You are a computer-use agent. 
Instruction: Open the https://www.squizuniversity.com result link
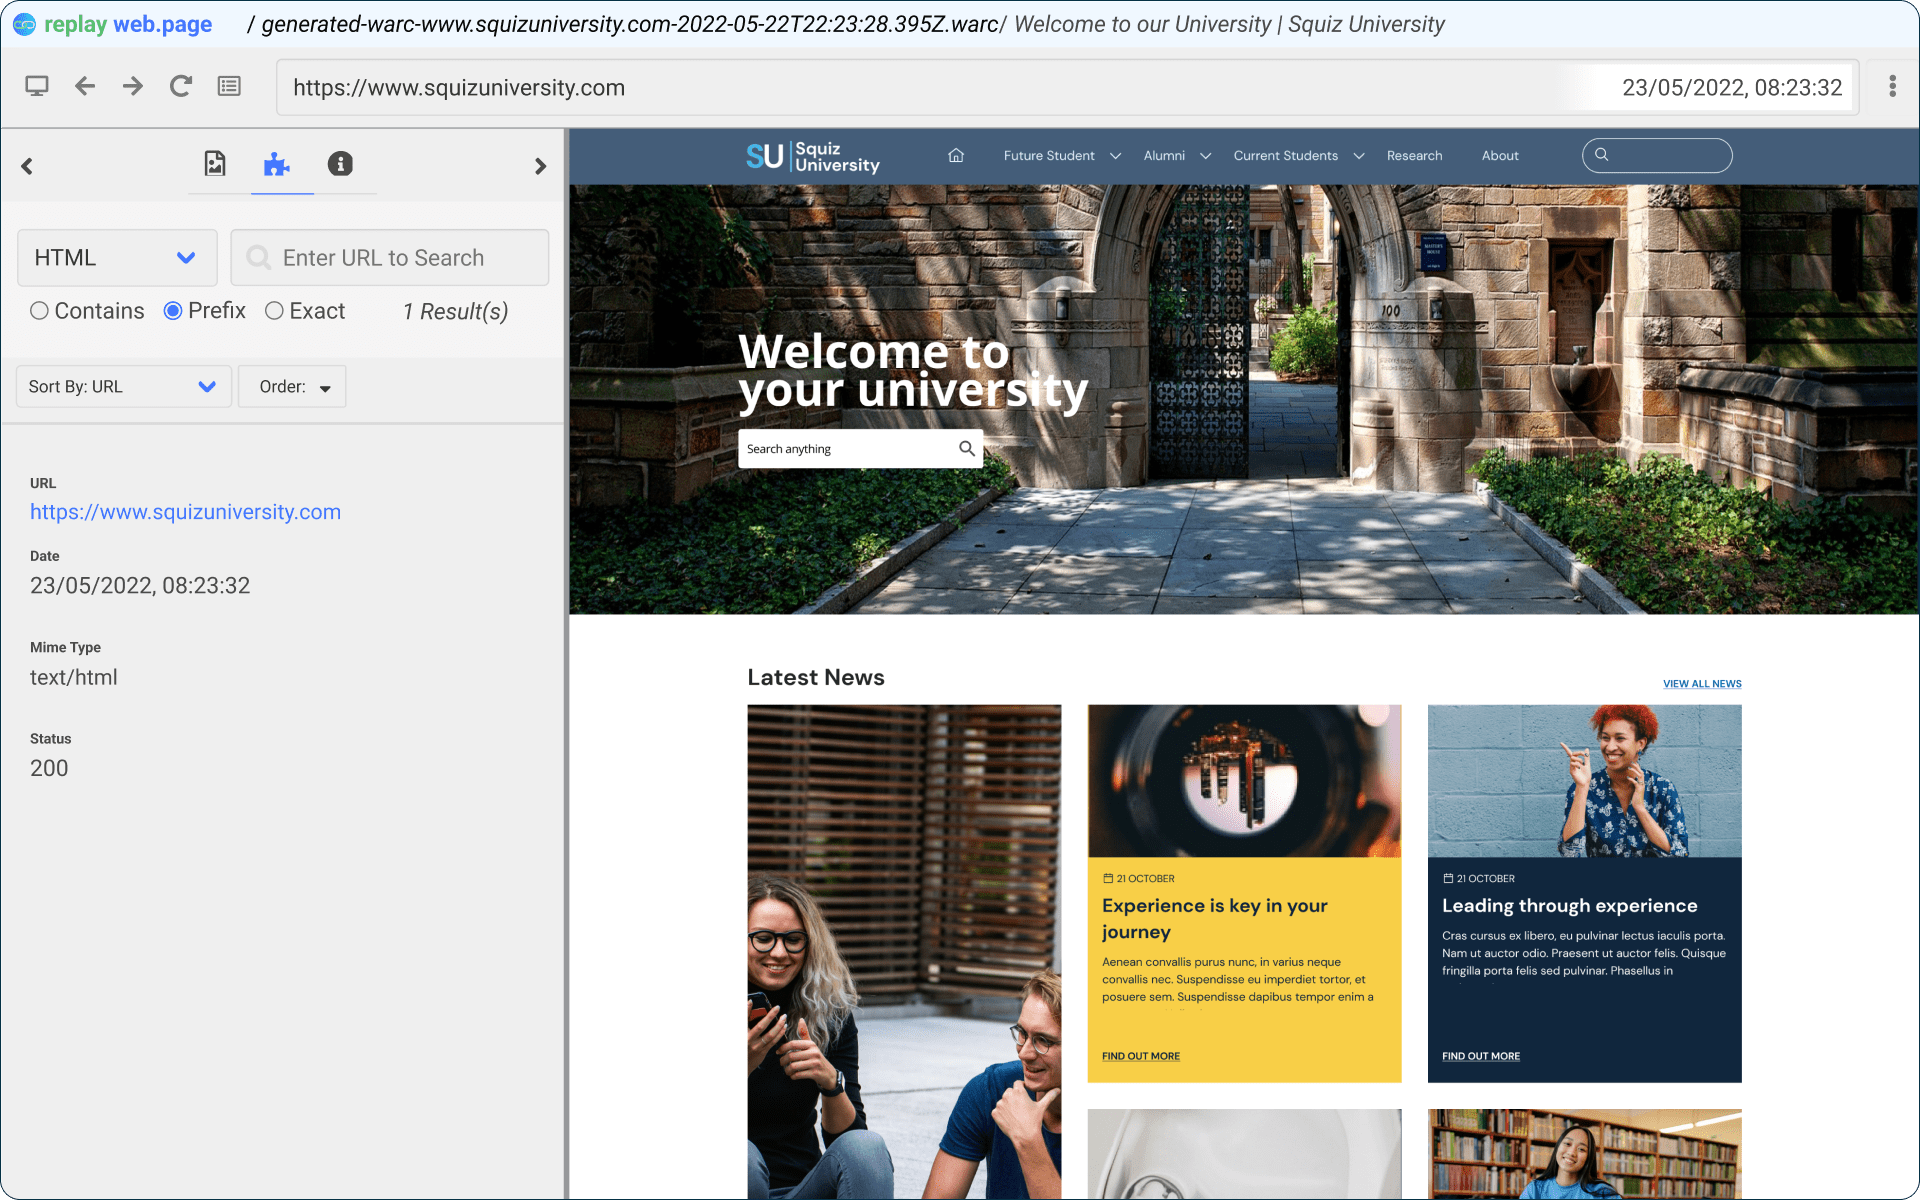click(185, 512)
